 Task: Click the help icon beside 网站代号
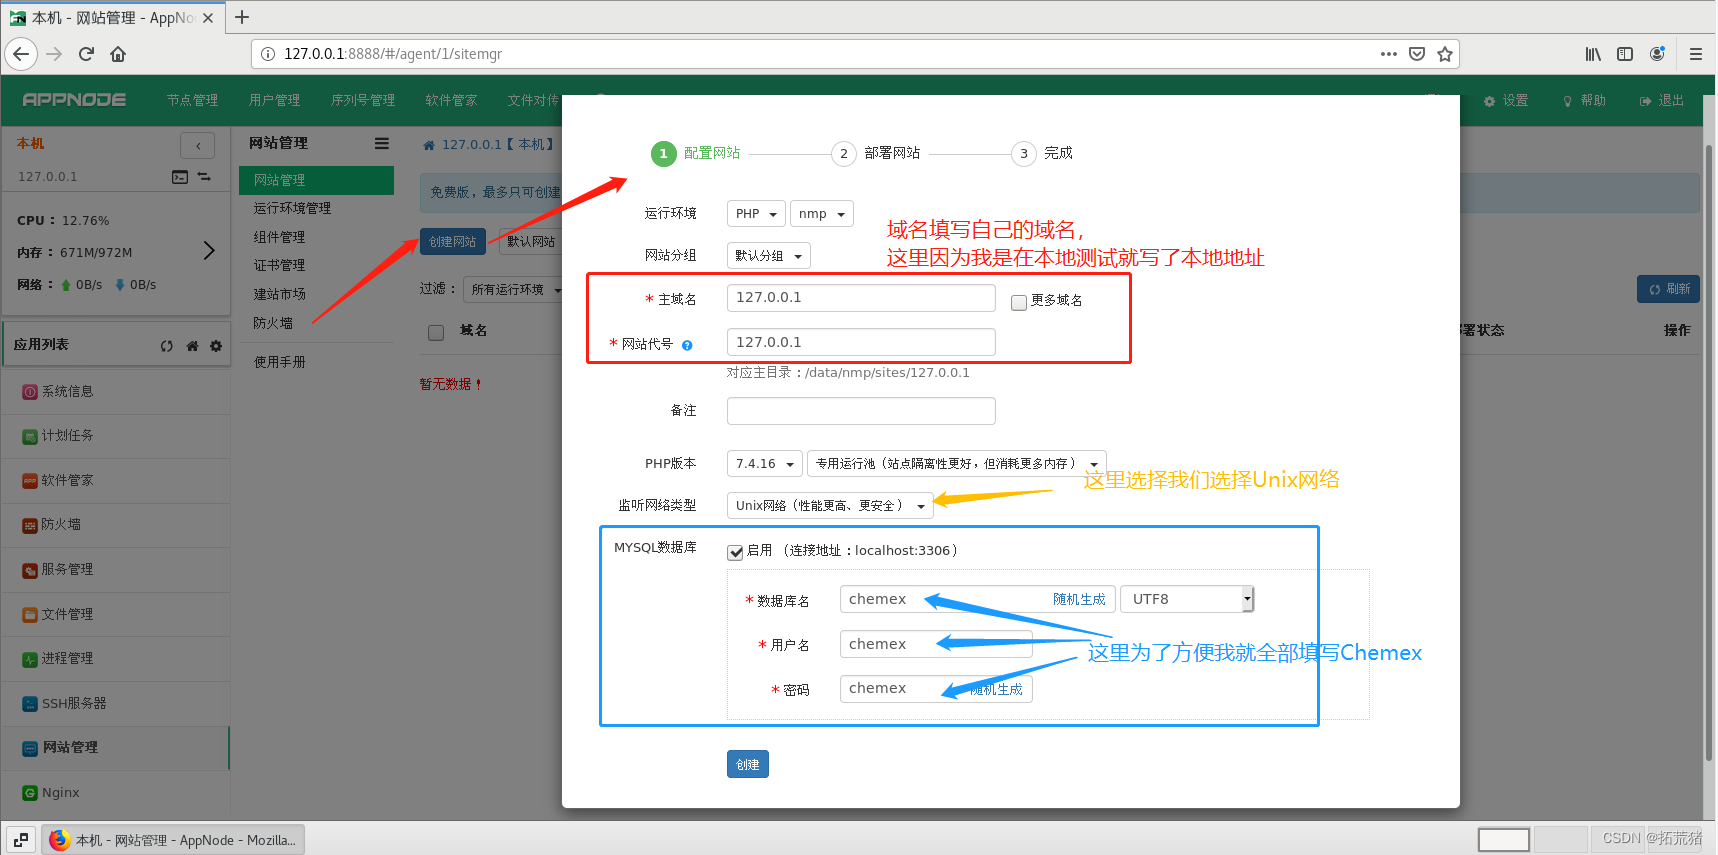687,345
